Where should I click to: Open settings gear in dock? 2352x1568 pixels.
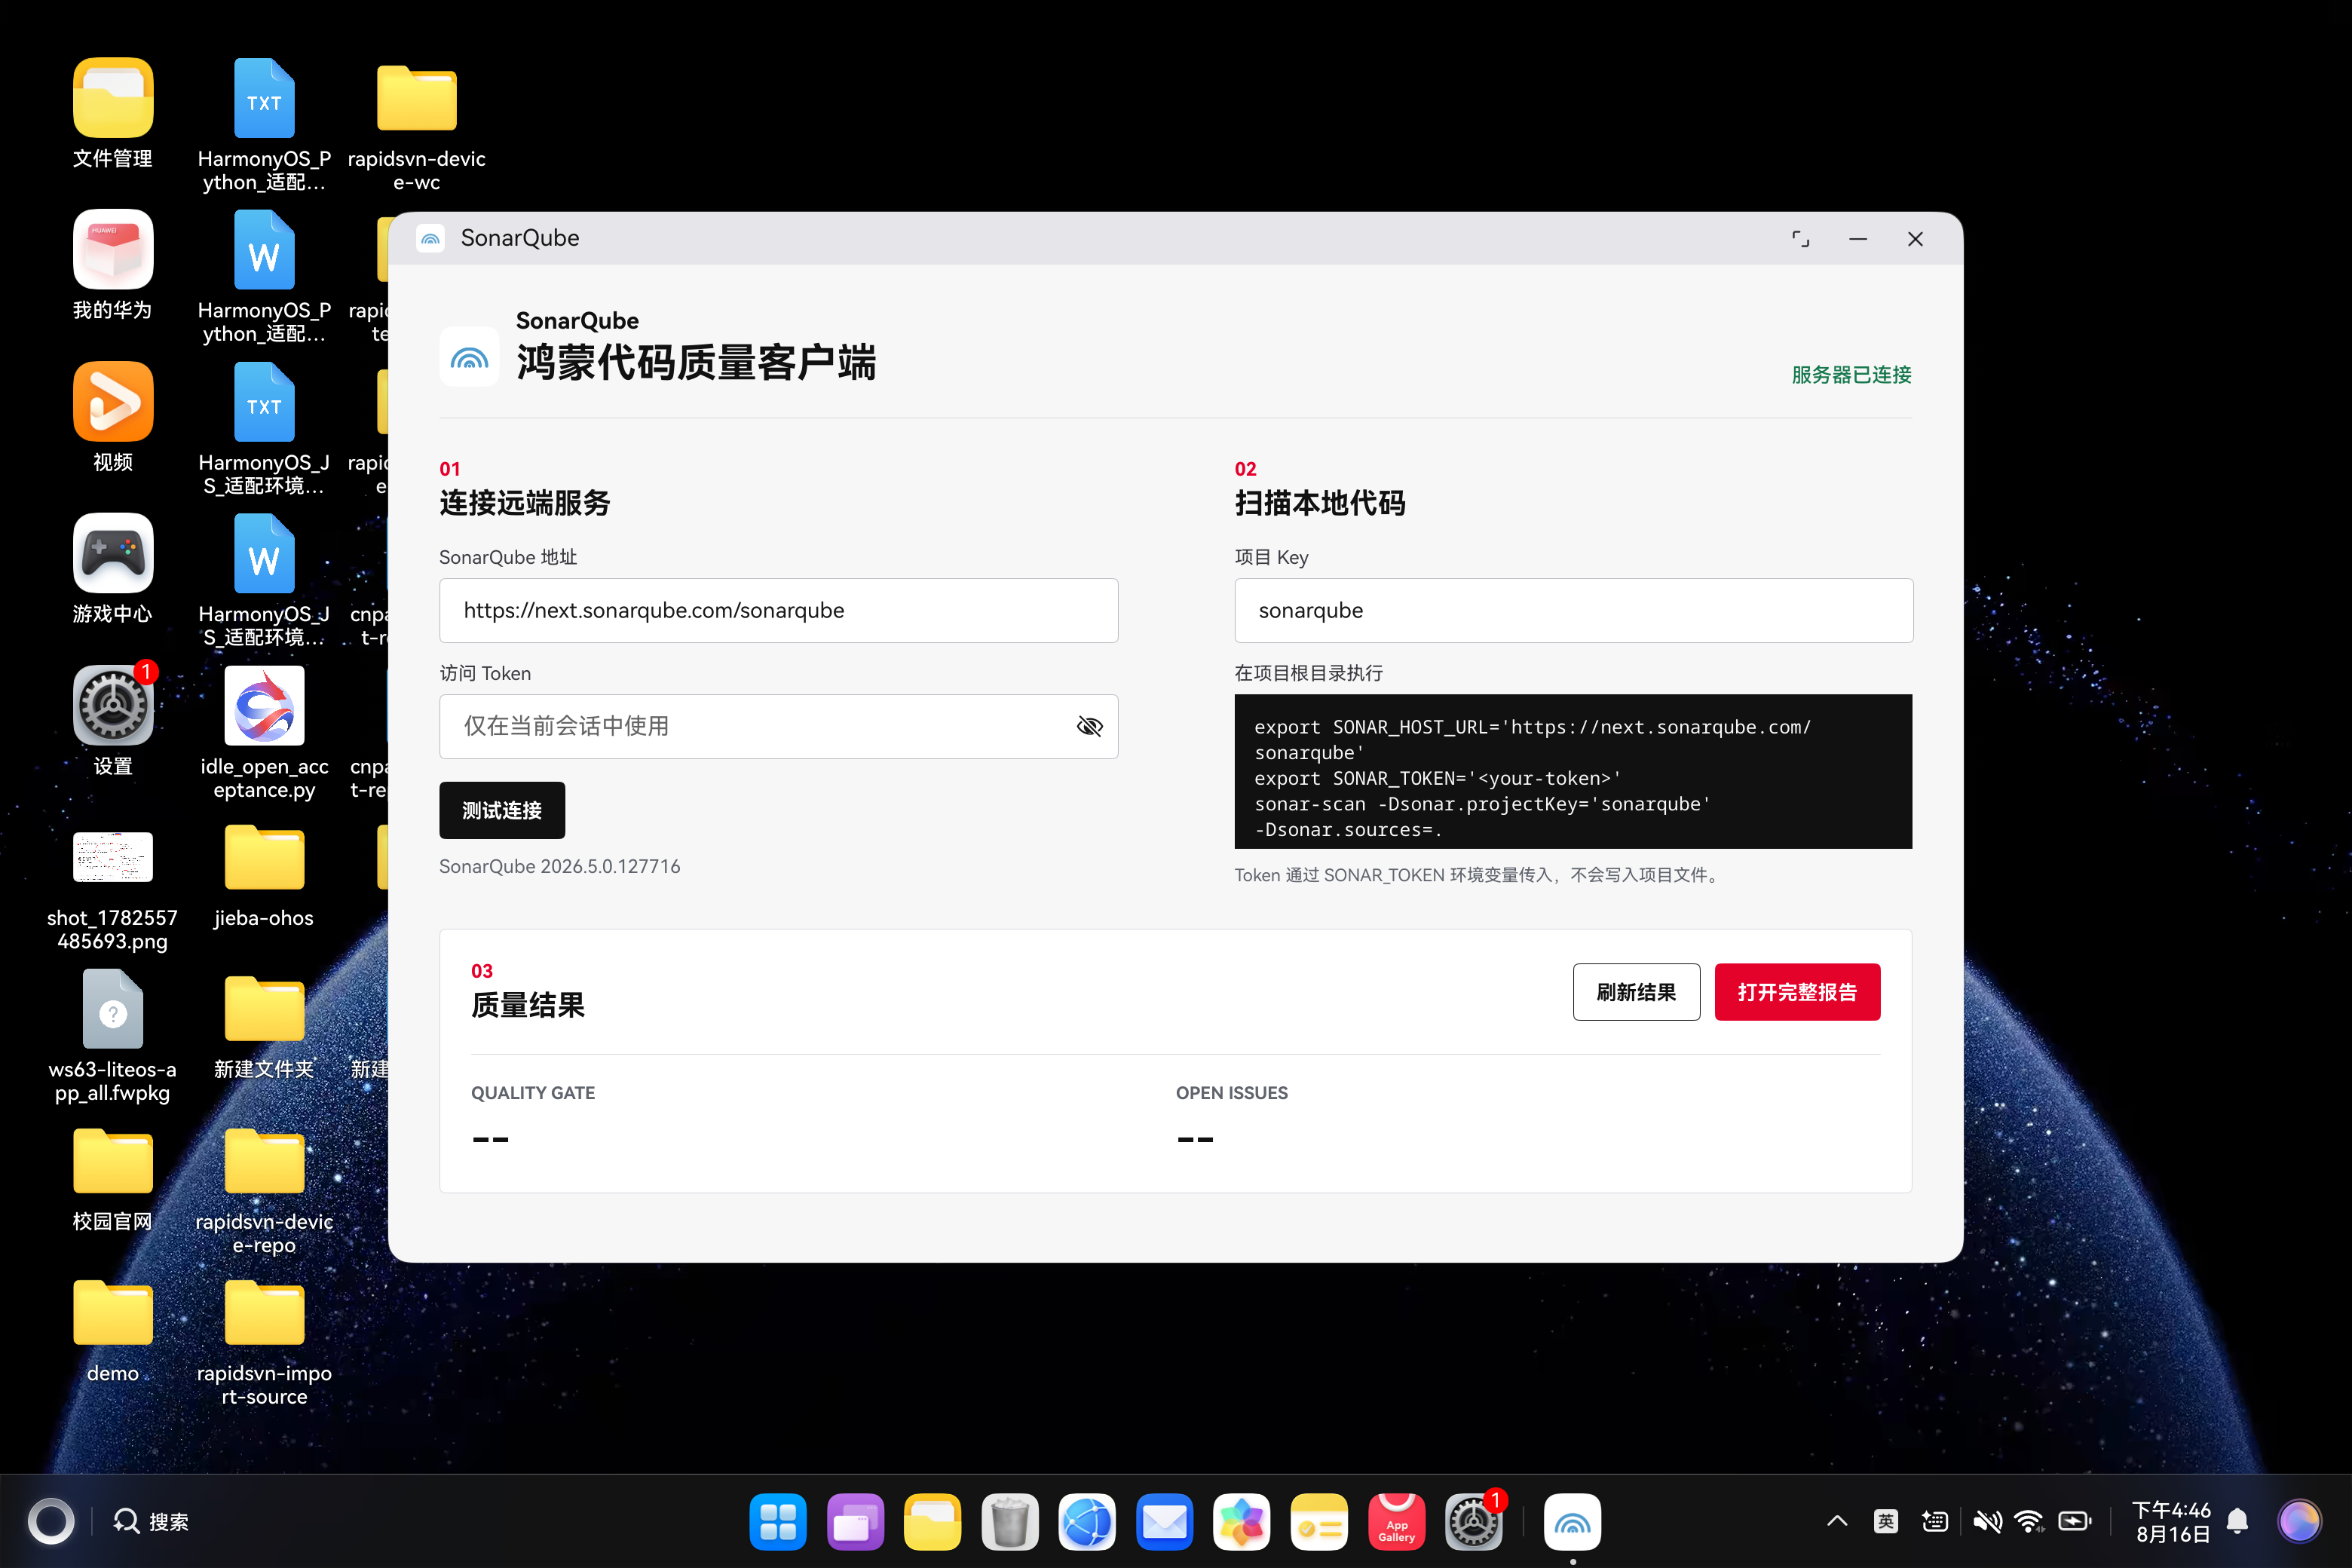pyautogui.click(x=1473, y=1522)
